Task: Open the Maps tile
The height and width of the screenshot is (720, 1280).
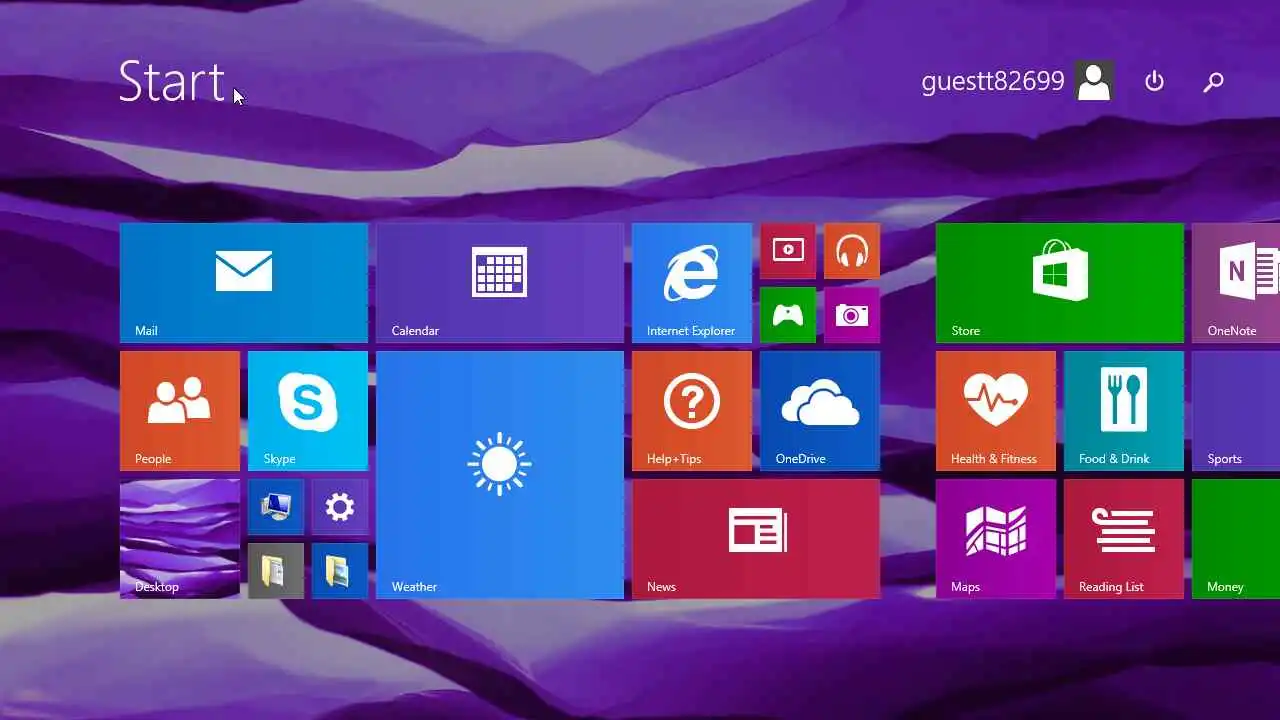Action: click(996, 539)
